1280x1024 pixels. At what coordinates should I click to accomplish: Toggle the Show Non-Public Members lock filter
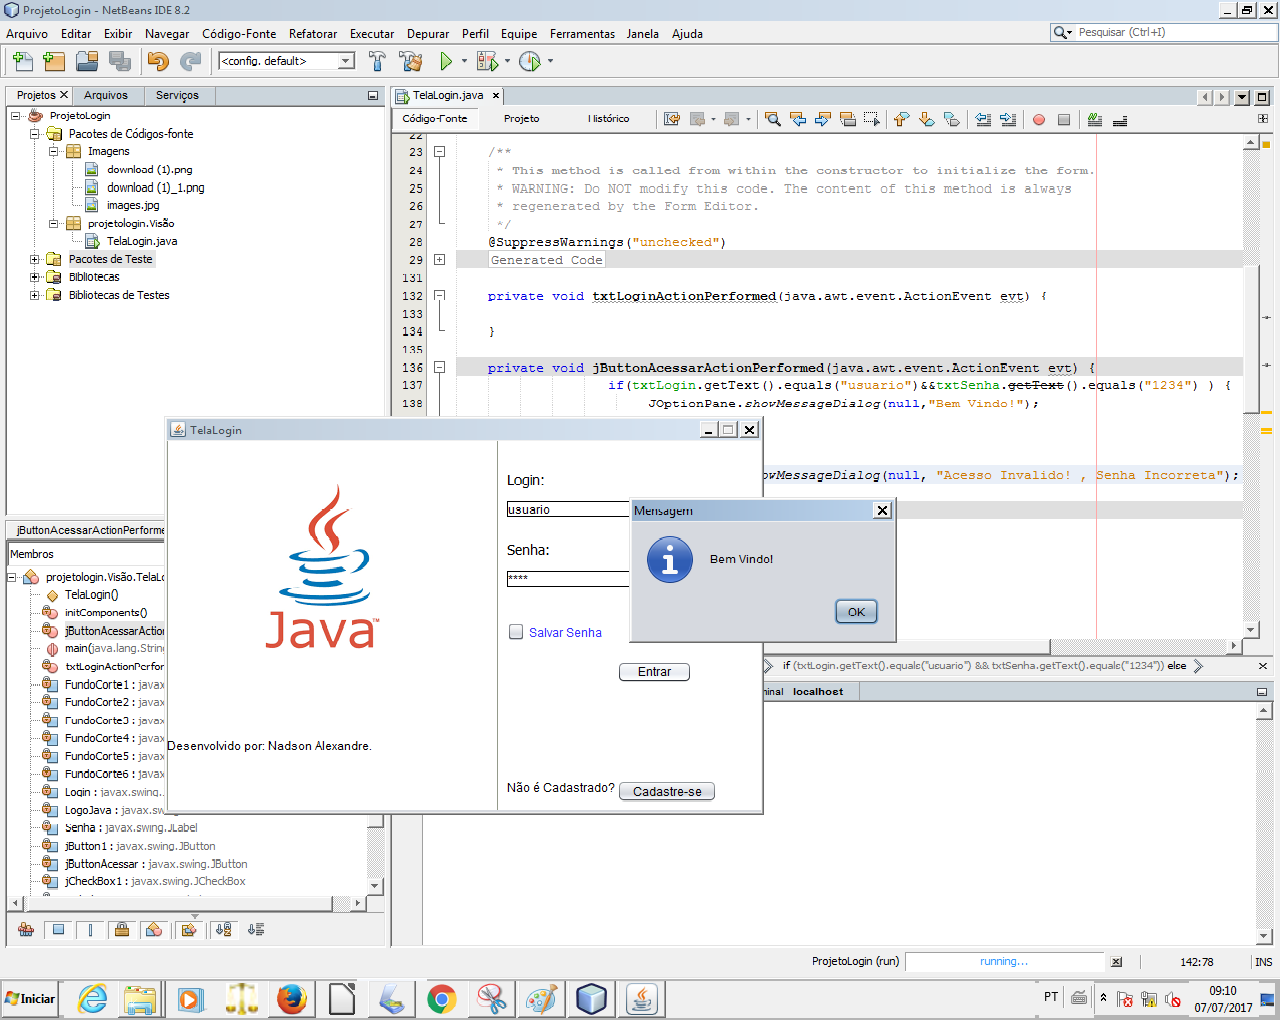click(x=122, y=930)
